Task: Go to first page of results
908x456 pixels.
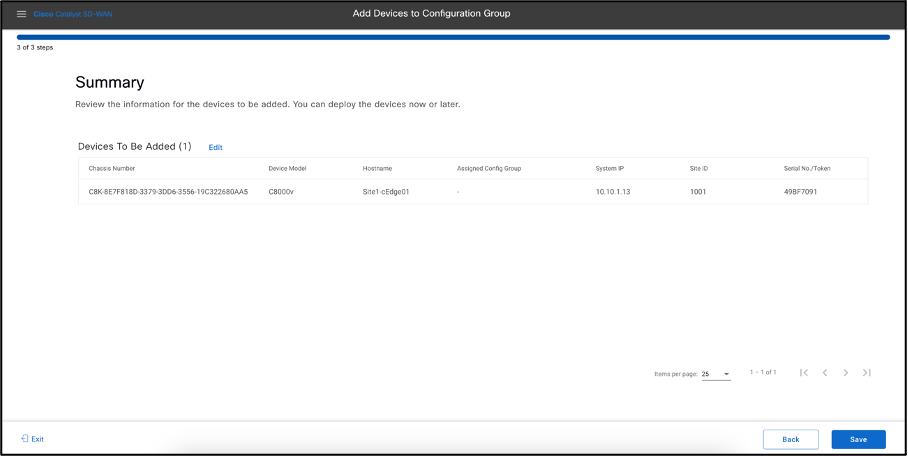Action: point(803,373)
